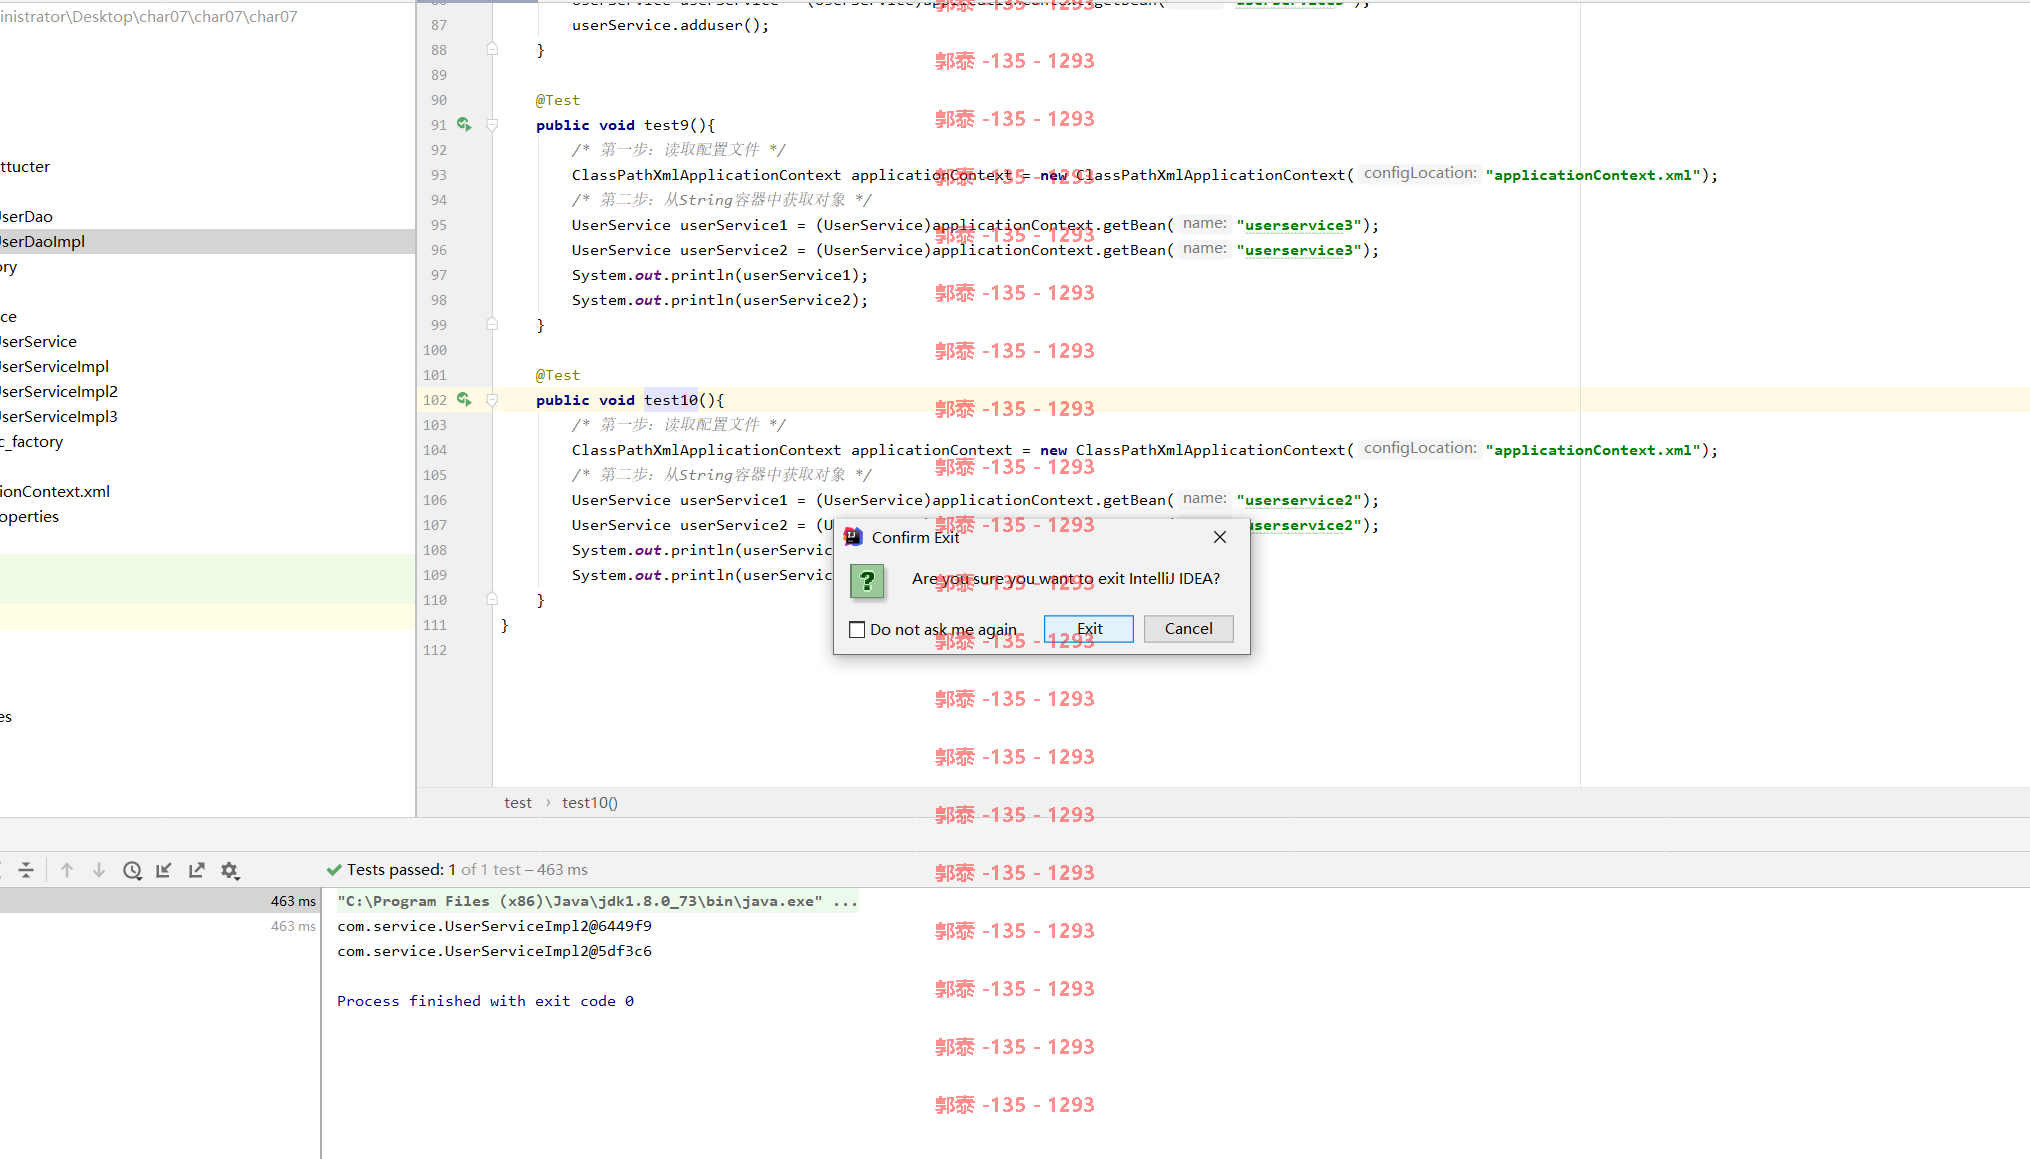
Task: Go to previous failed test up arrow
Action: [67, 870]
